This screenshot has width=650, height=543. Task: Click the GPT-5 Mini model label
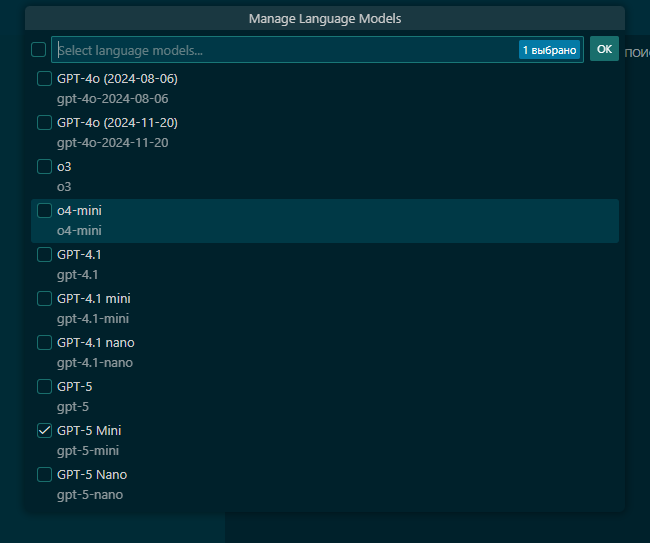(x=89, y=431)
